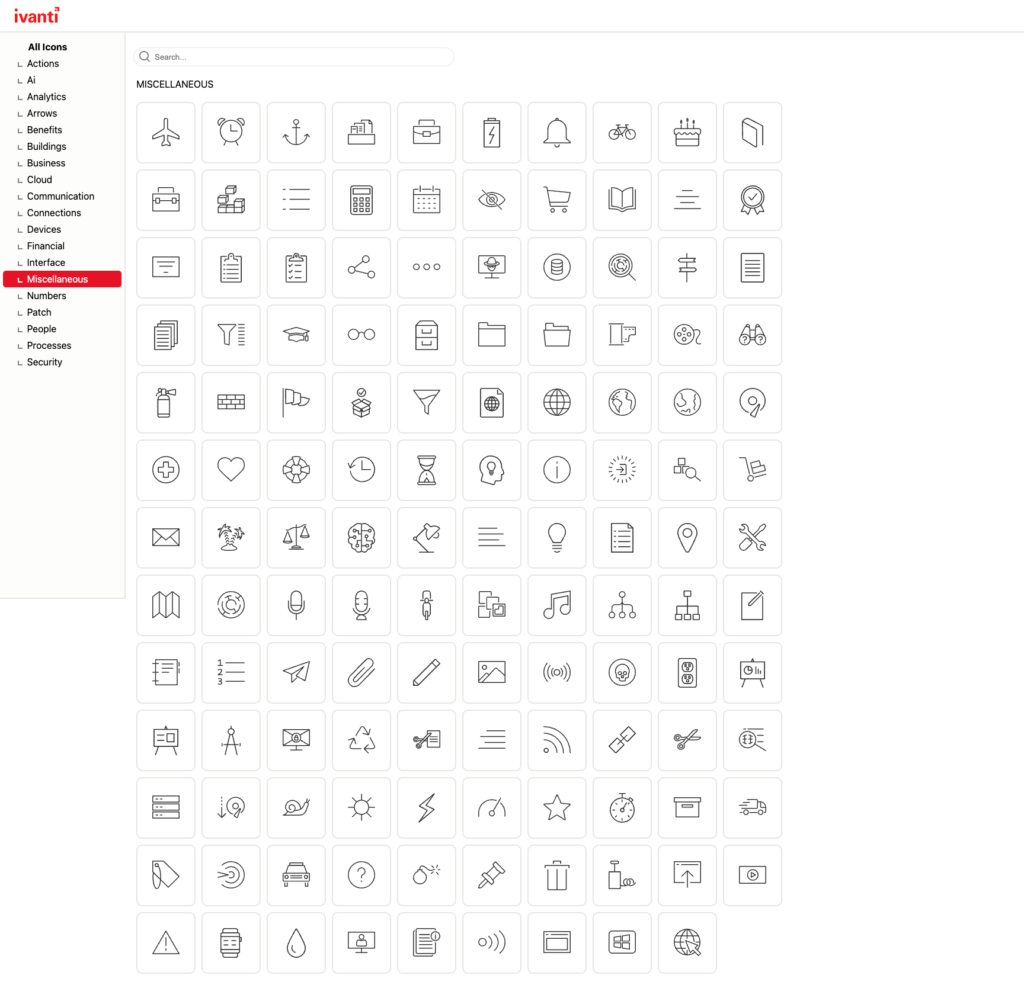The image size is (1024, 1001).
Task: Click the paper airplane icon
Action: click(x=296, y=673)
